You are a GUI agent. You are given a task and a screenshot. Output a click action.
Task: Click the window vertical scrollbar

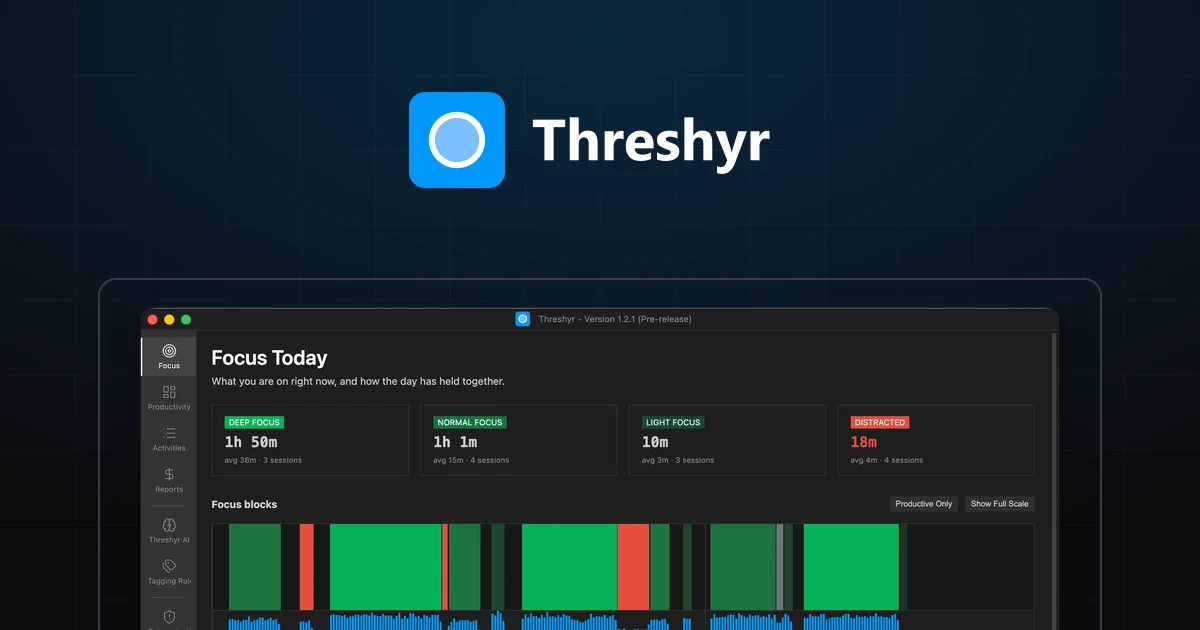[x=1054, y=480]
